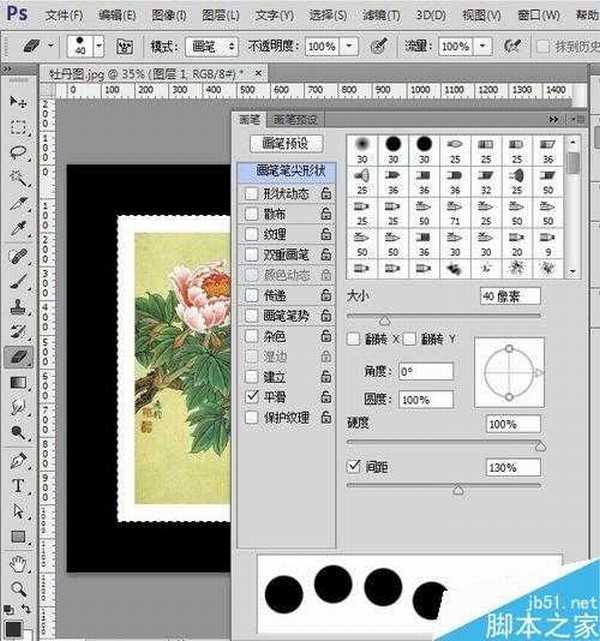The image size is (600, 641).
Task: Click the 画笔预设 button
Action: coord(285,145)
